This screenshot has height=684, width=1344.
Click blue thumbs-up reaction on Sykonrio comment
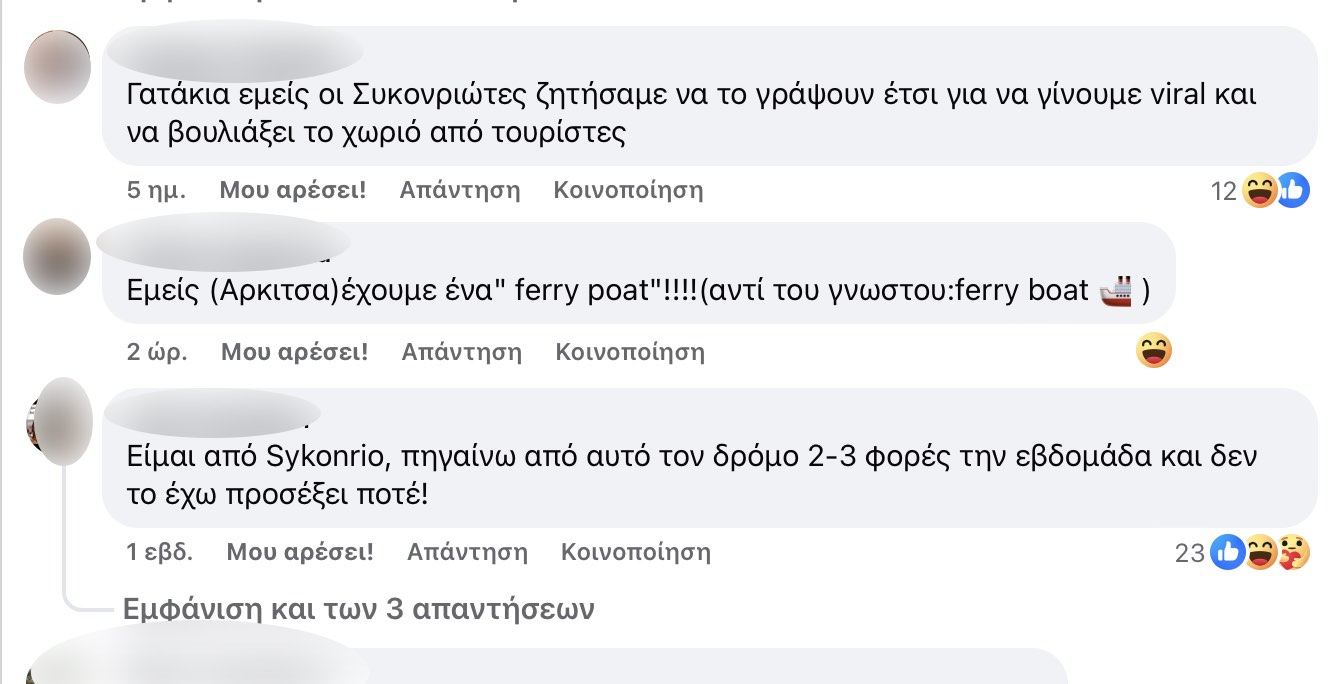tap(1227, 552)
